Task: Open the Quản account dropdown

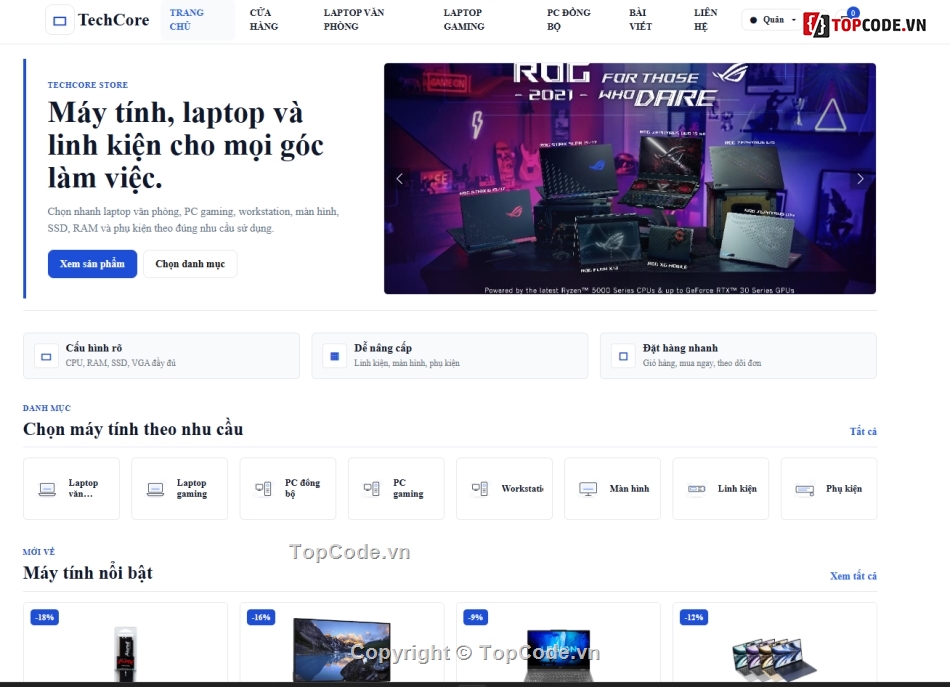Action: (772, 20)
